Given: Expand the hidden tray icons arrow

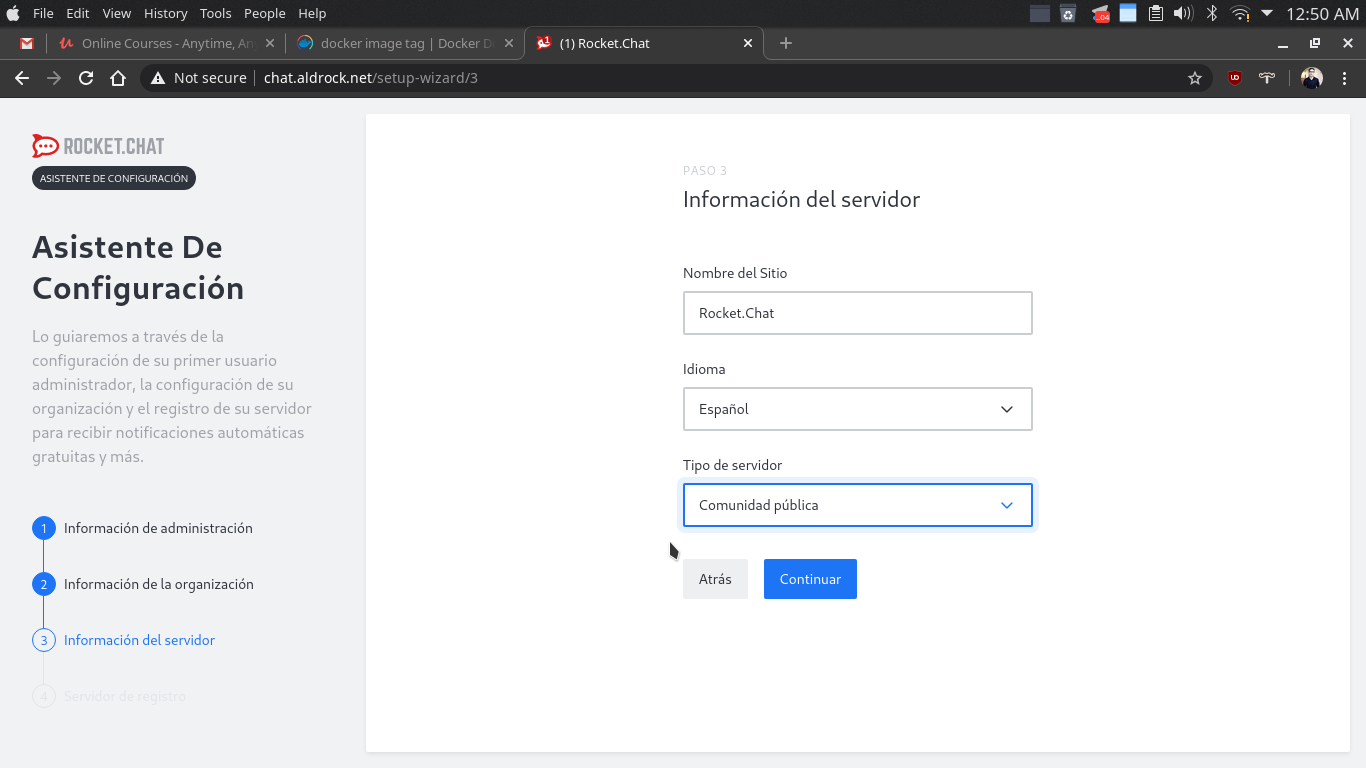Looking at the screenshot, I should tap(1267, 13).
